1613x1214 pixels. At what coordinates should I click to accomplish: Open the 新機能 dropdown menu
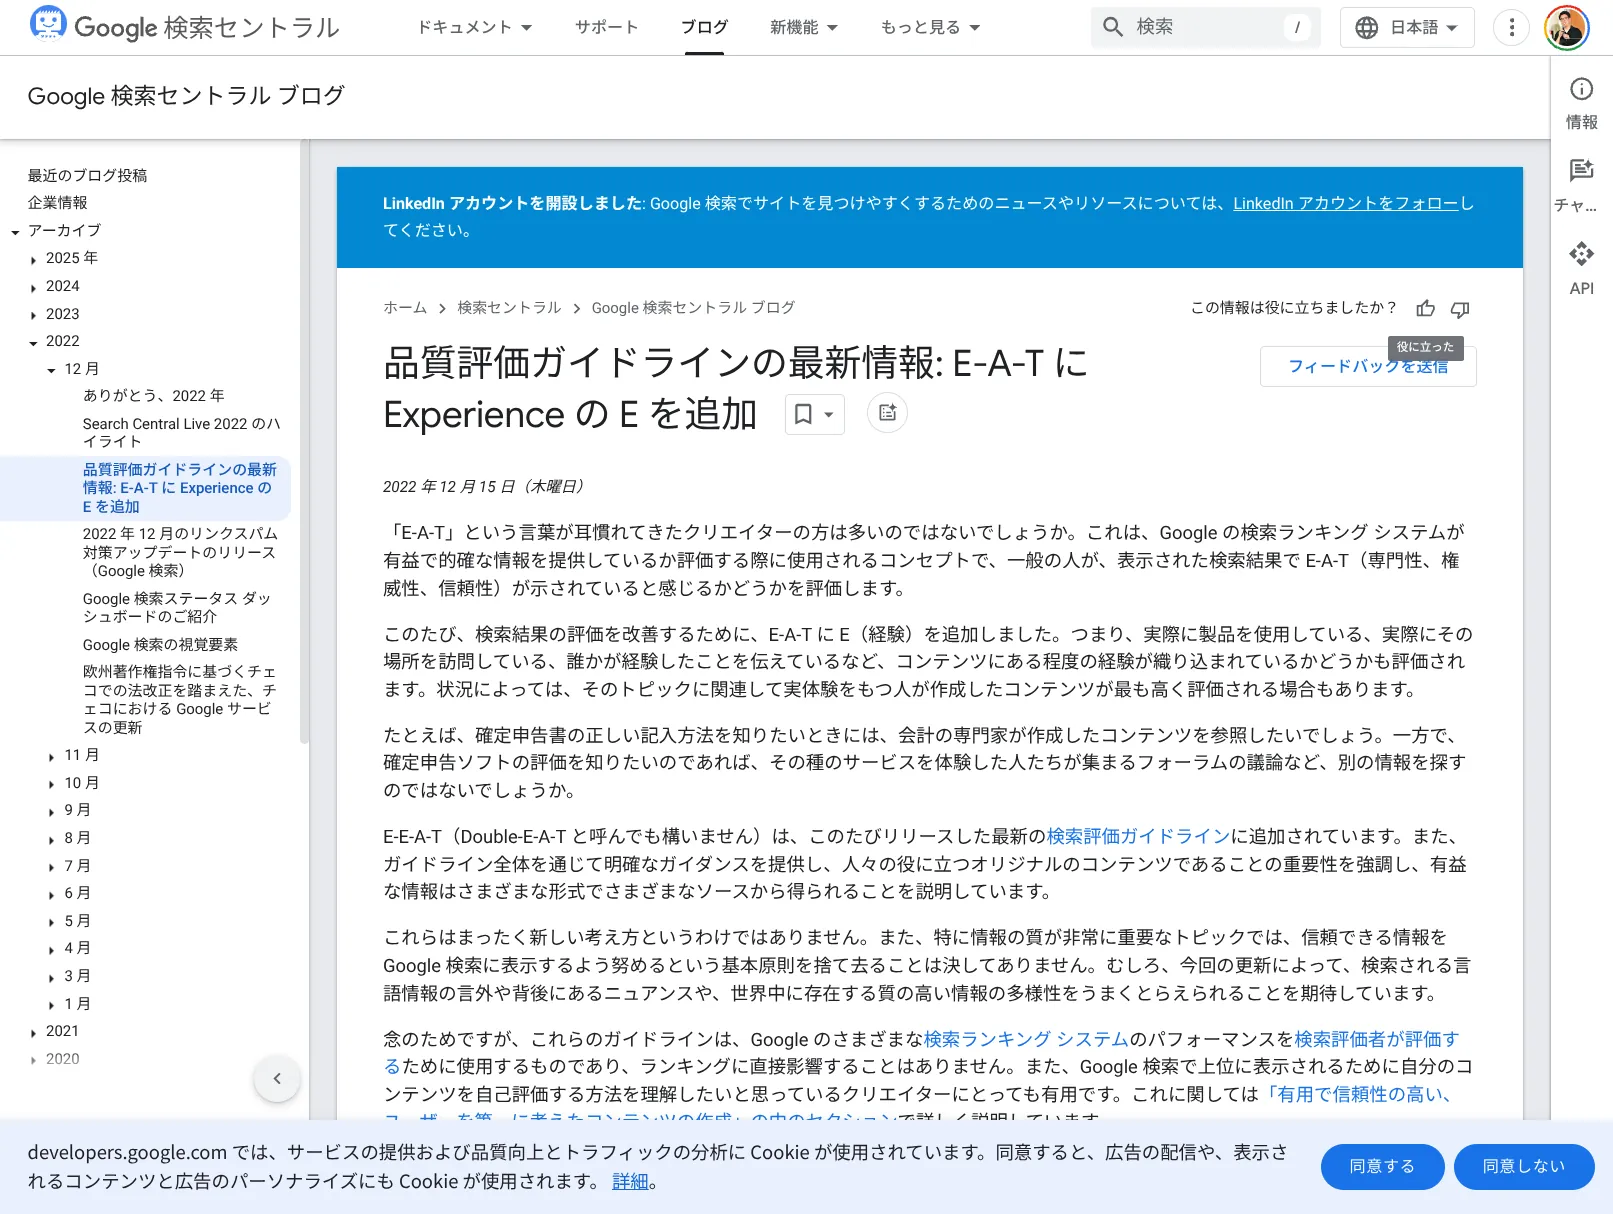point(804,27)
